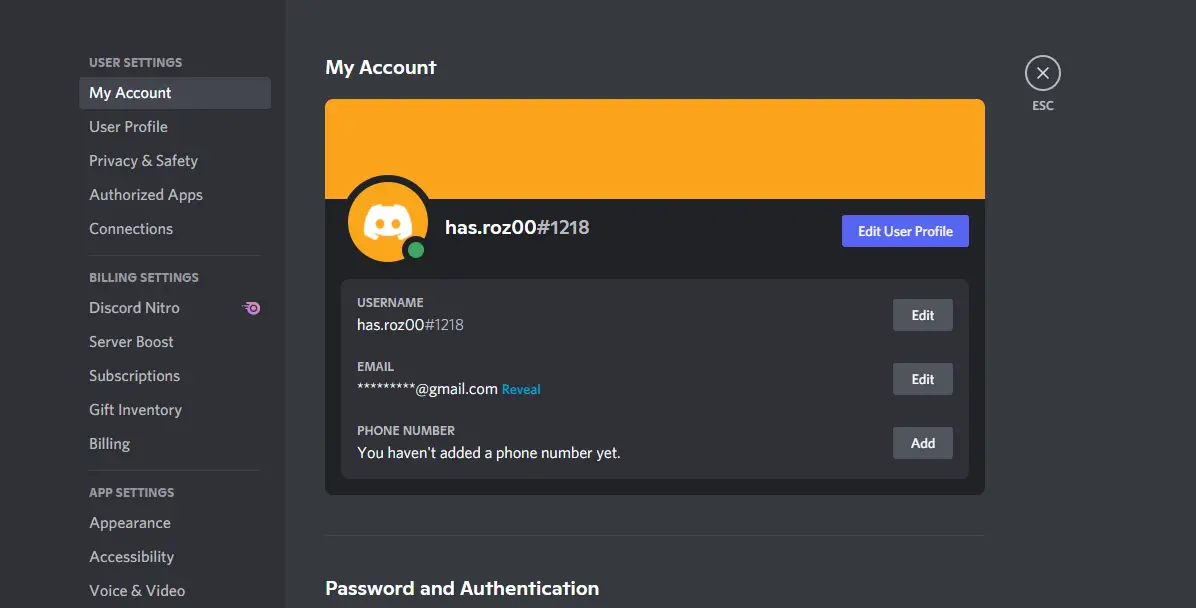Click the USER SETTINGS section label
Image resolution: width=1196 pixels, height=608 pixels.
[x=136, y=63]
